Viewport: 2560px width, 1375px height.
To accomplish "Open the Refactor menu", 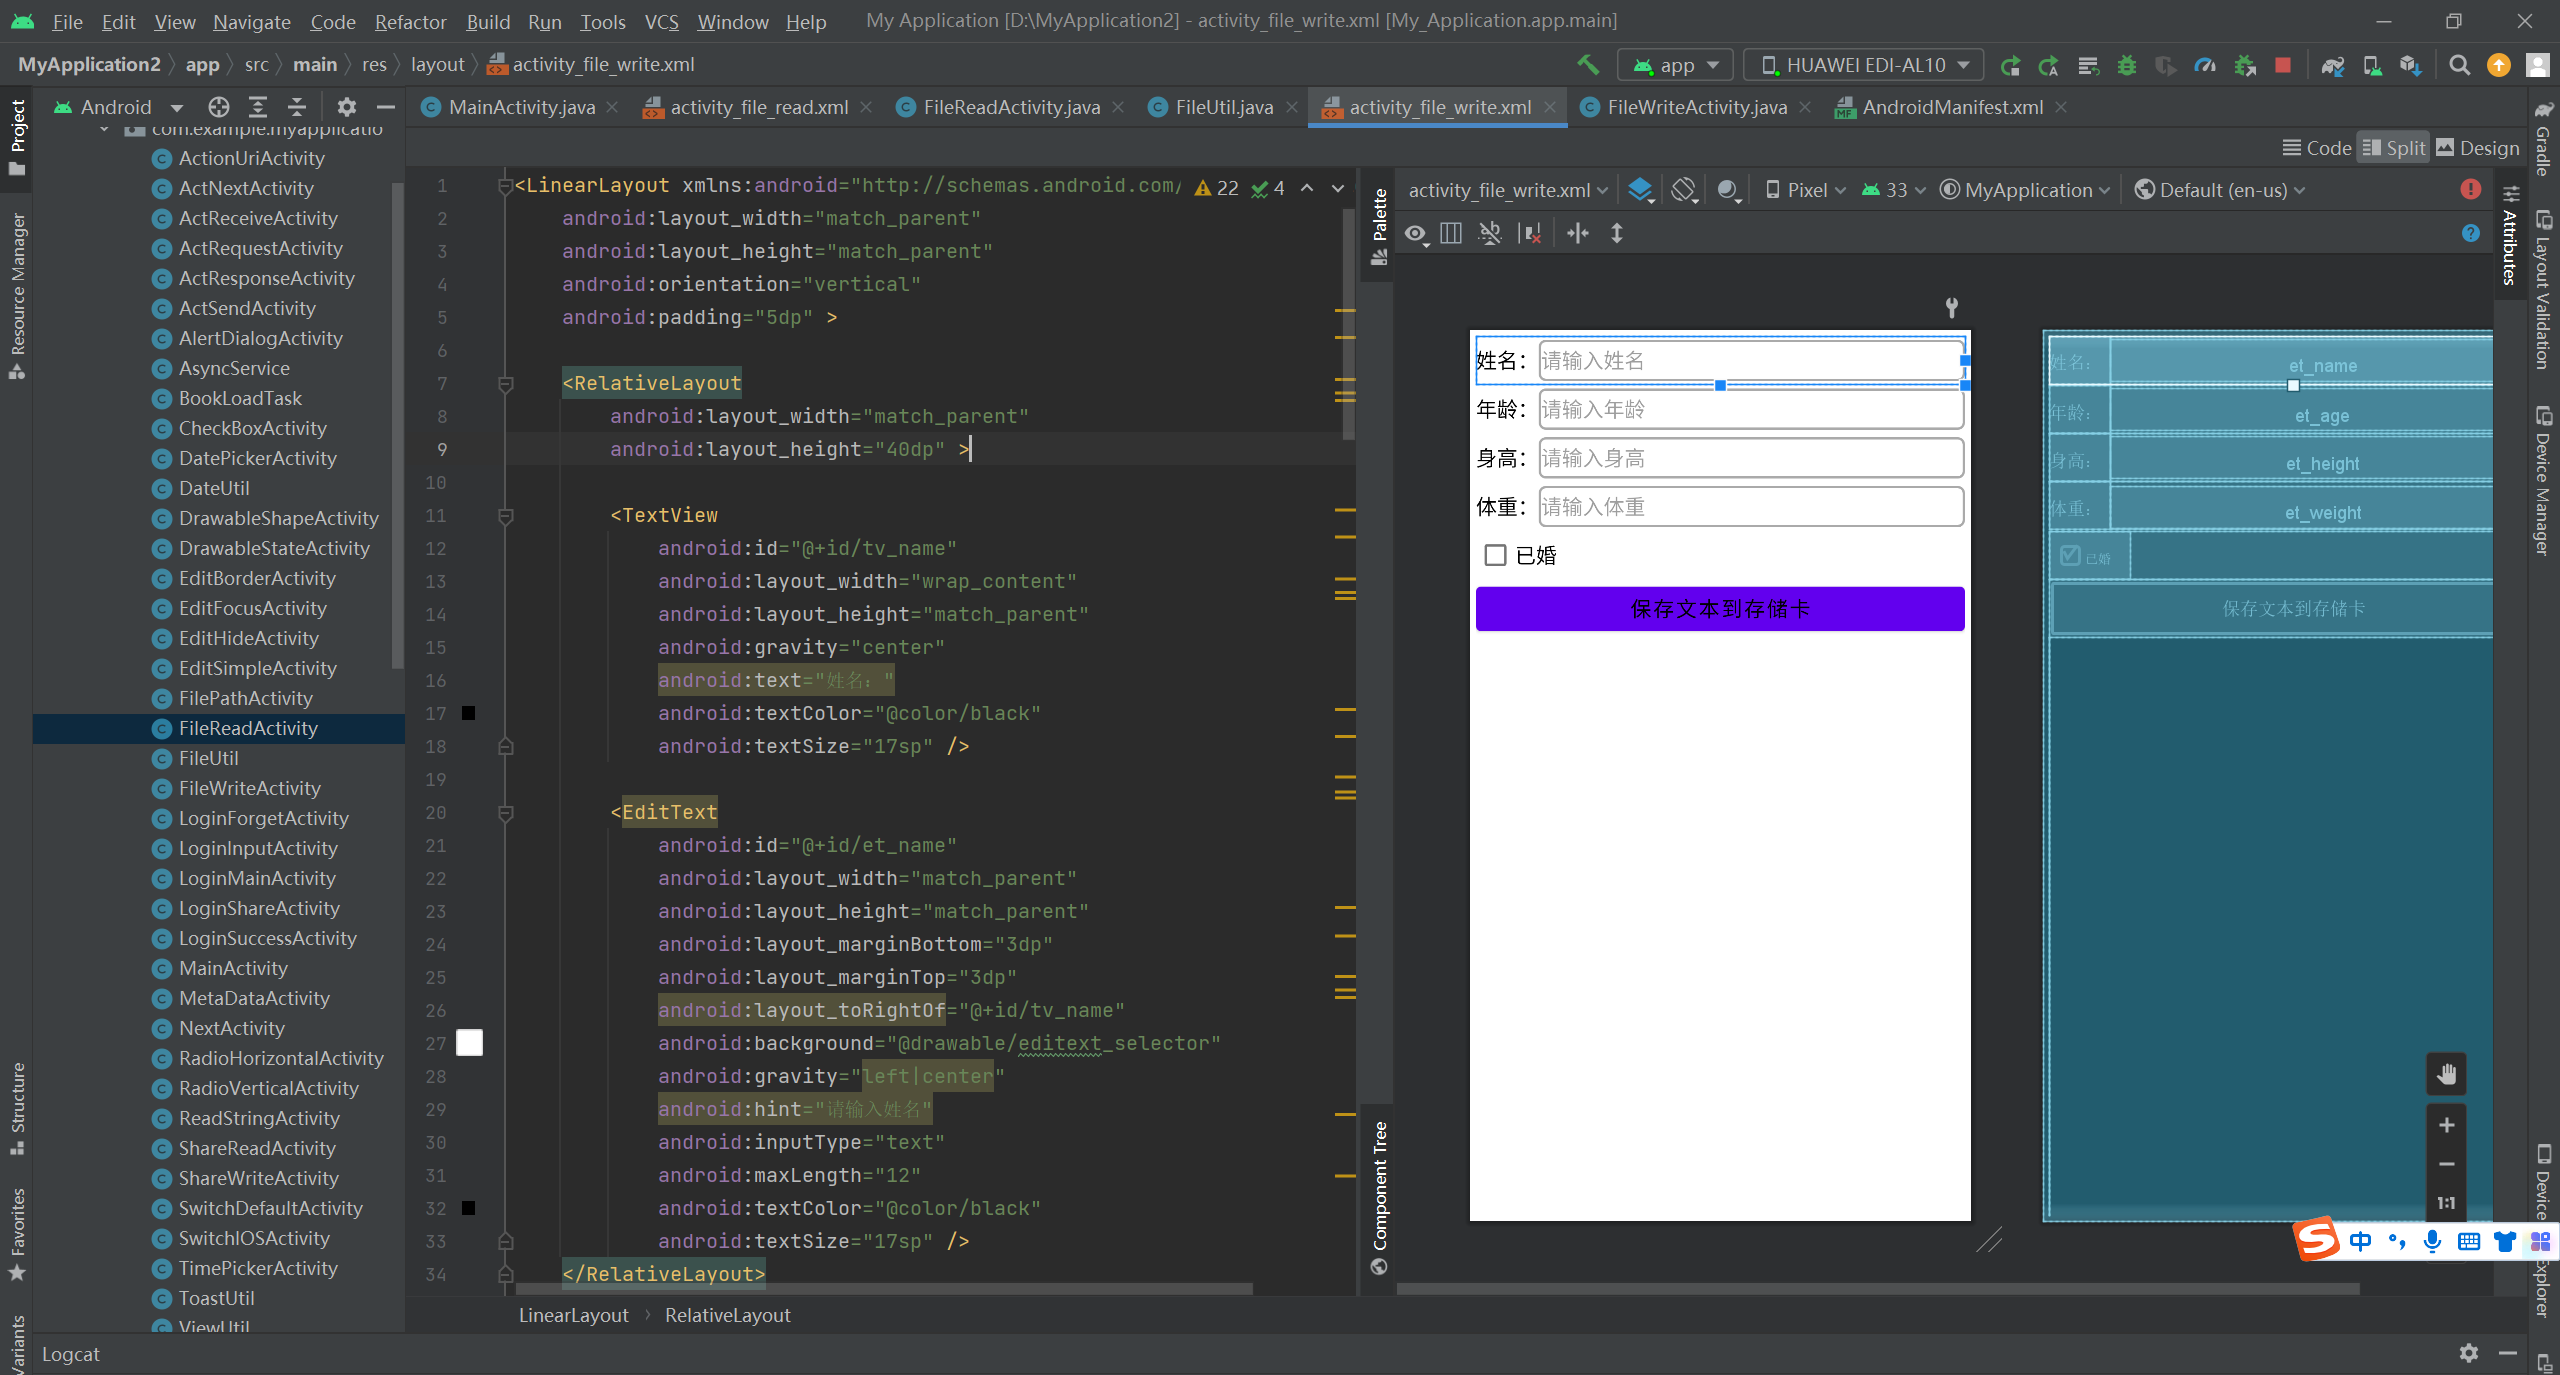I will [x=410, y=21].
